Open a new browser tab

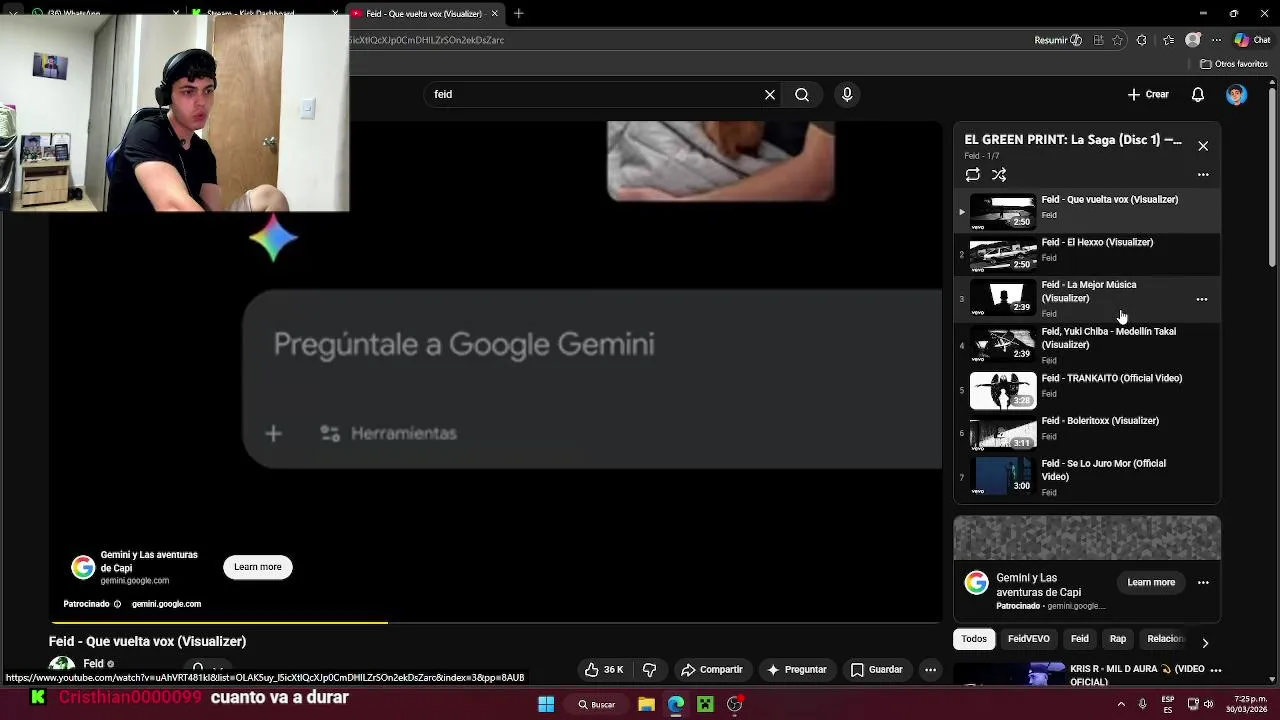tap(518, 13)
